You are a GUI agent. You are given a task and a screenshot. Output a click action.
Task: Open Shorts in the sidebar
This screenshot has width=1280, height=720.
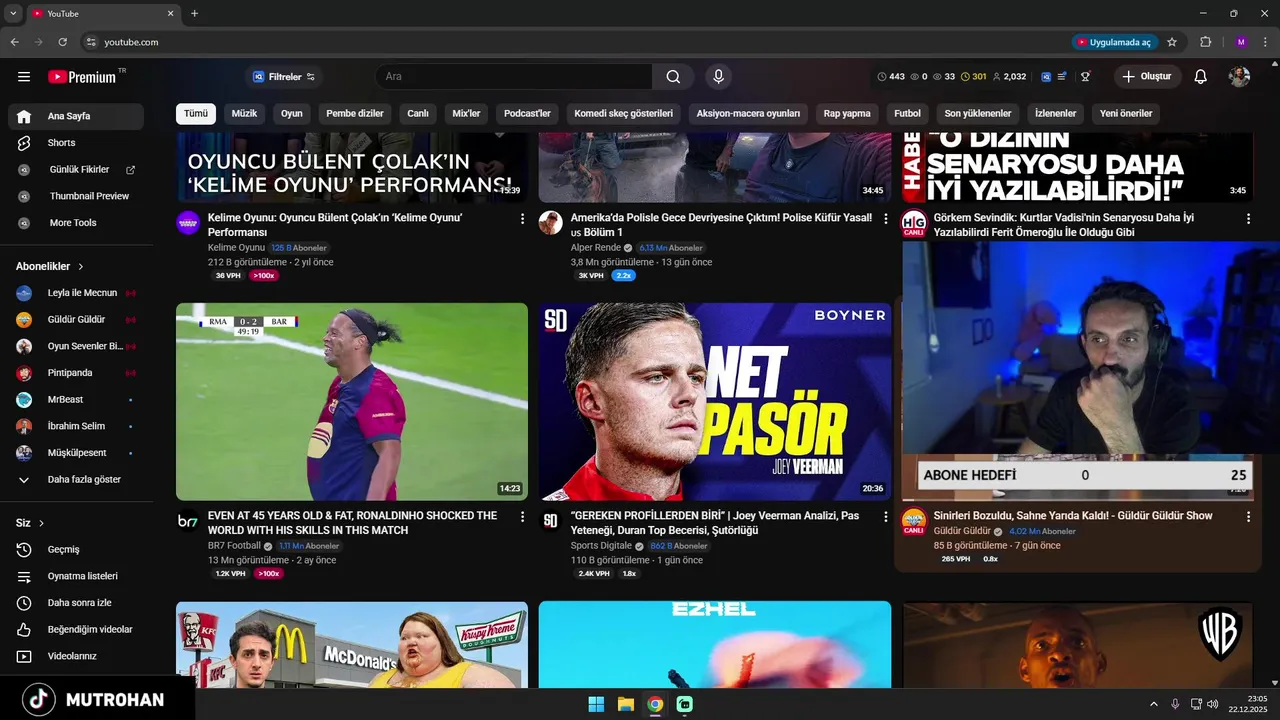[76, 143]
